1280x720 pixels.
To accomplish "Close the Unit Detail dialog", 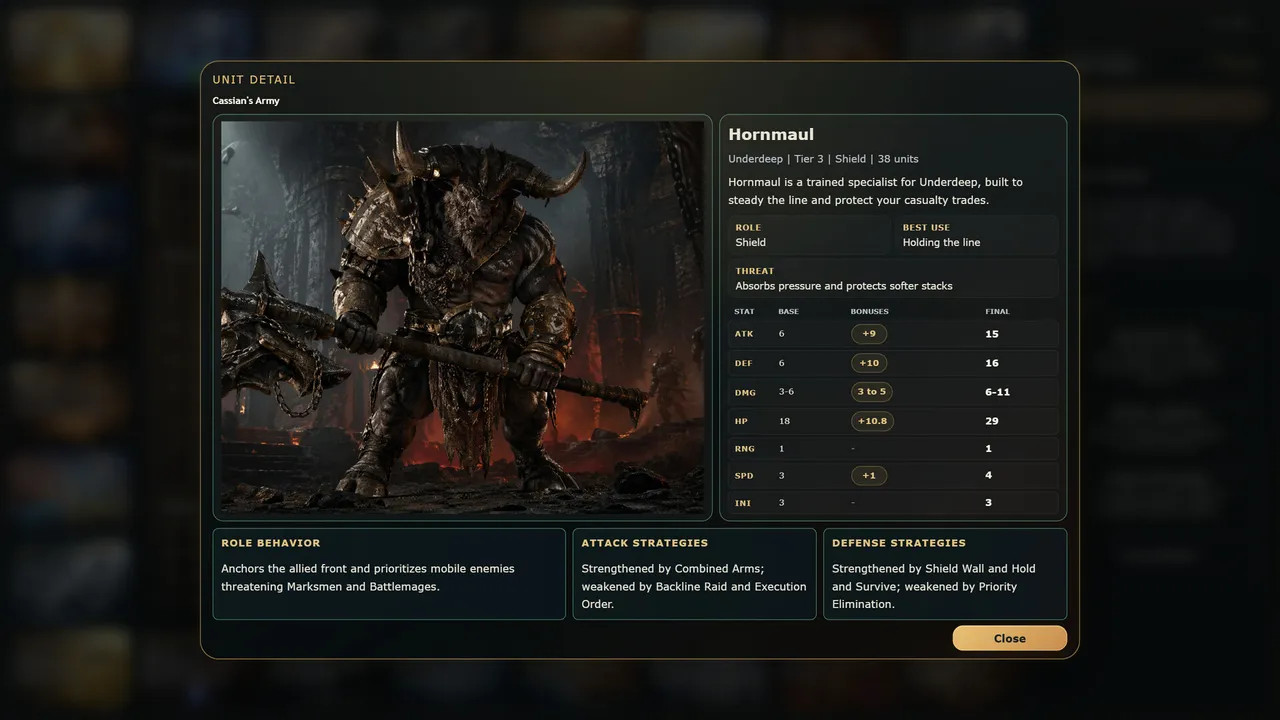I will [x=1009, y=638].
